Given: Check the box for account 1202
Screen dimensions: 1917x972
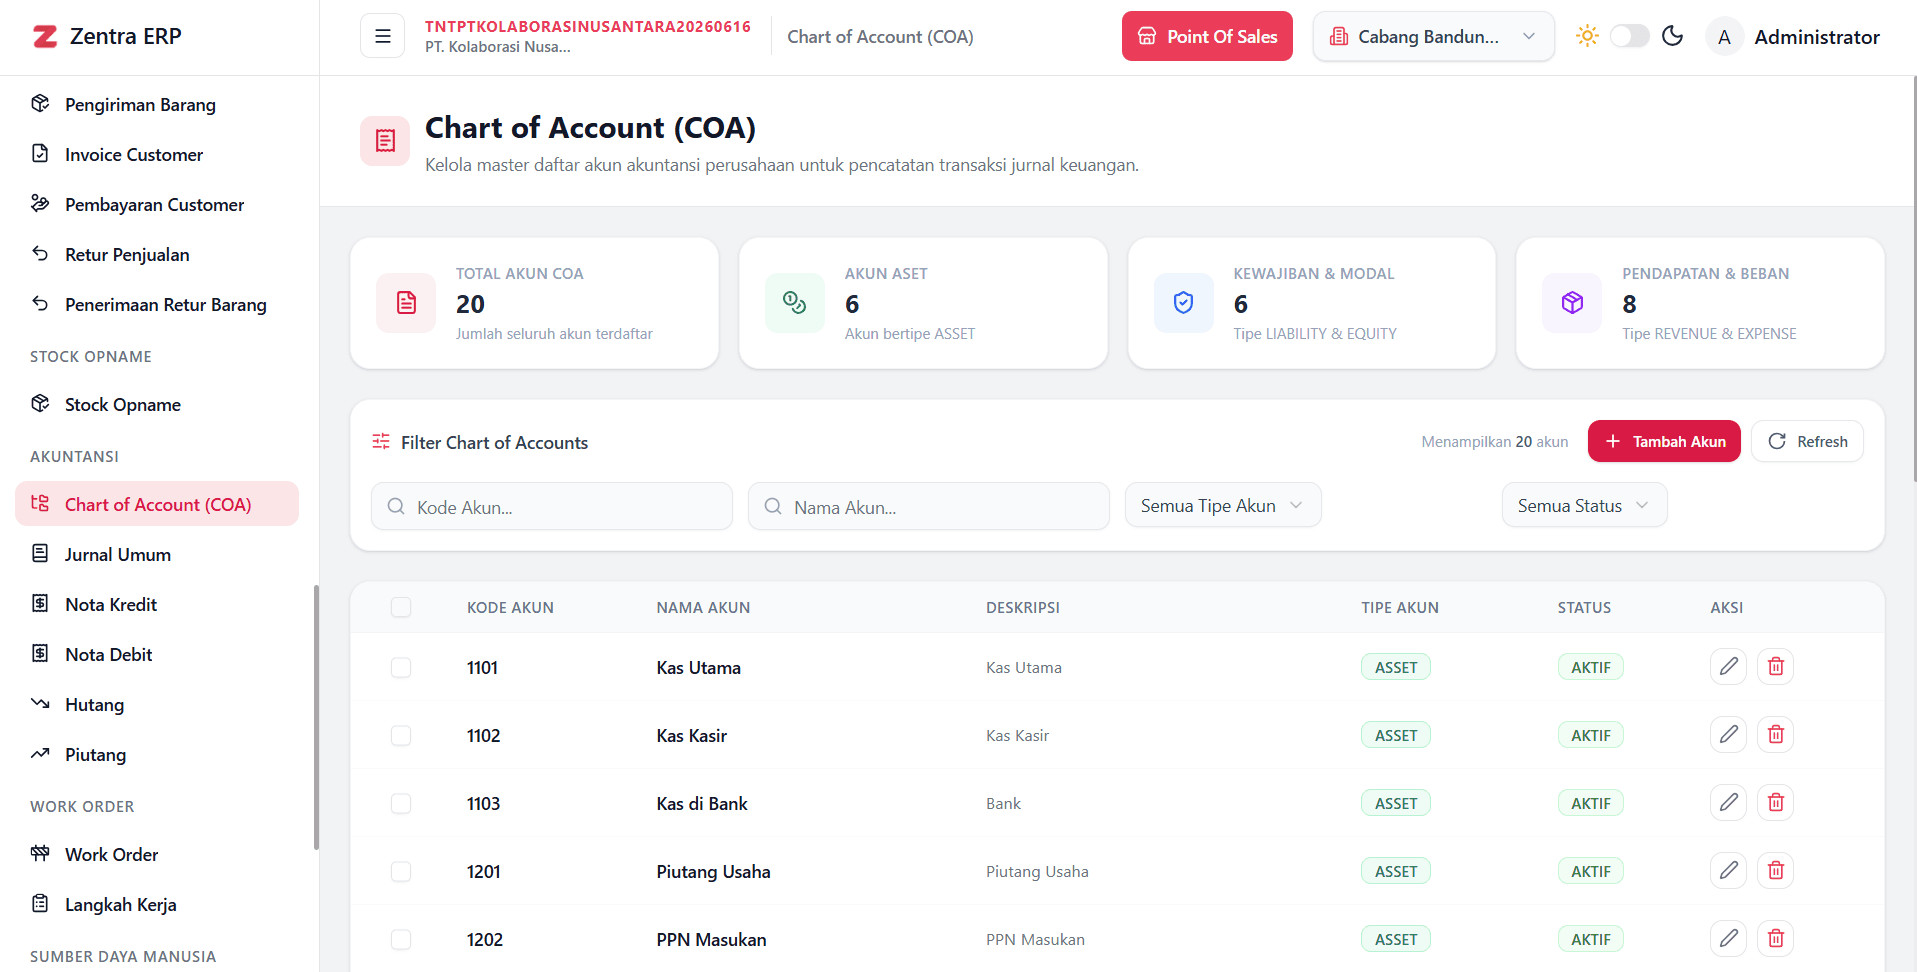Looking at the screenshot, I should [x=401, y=939].
